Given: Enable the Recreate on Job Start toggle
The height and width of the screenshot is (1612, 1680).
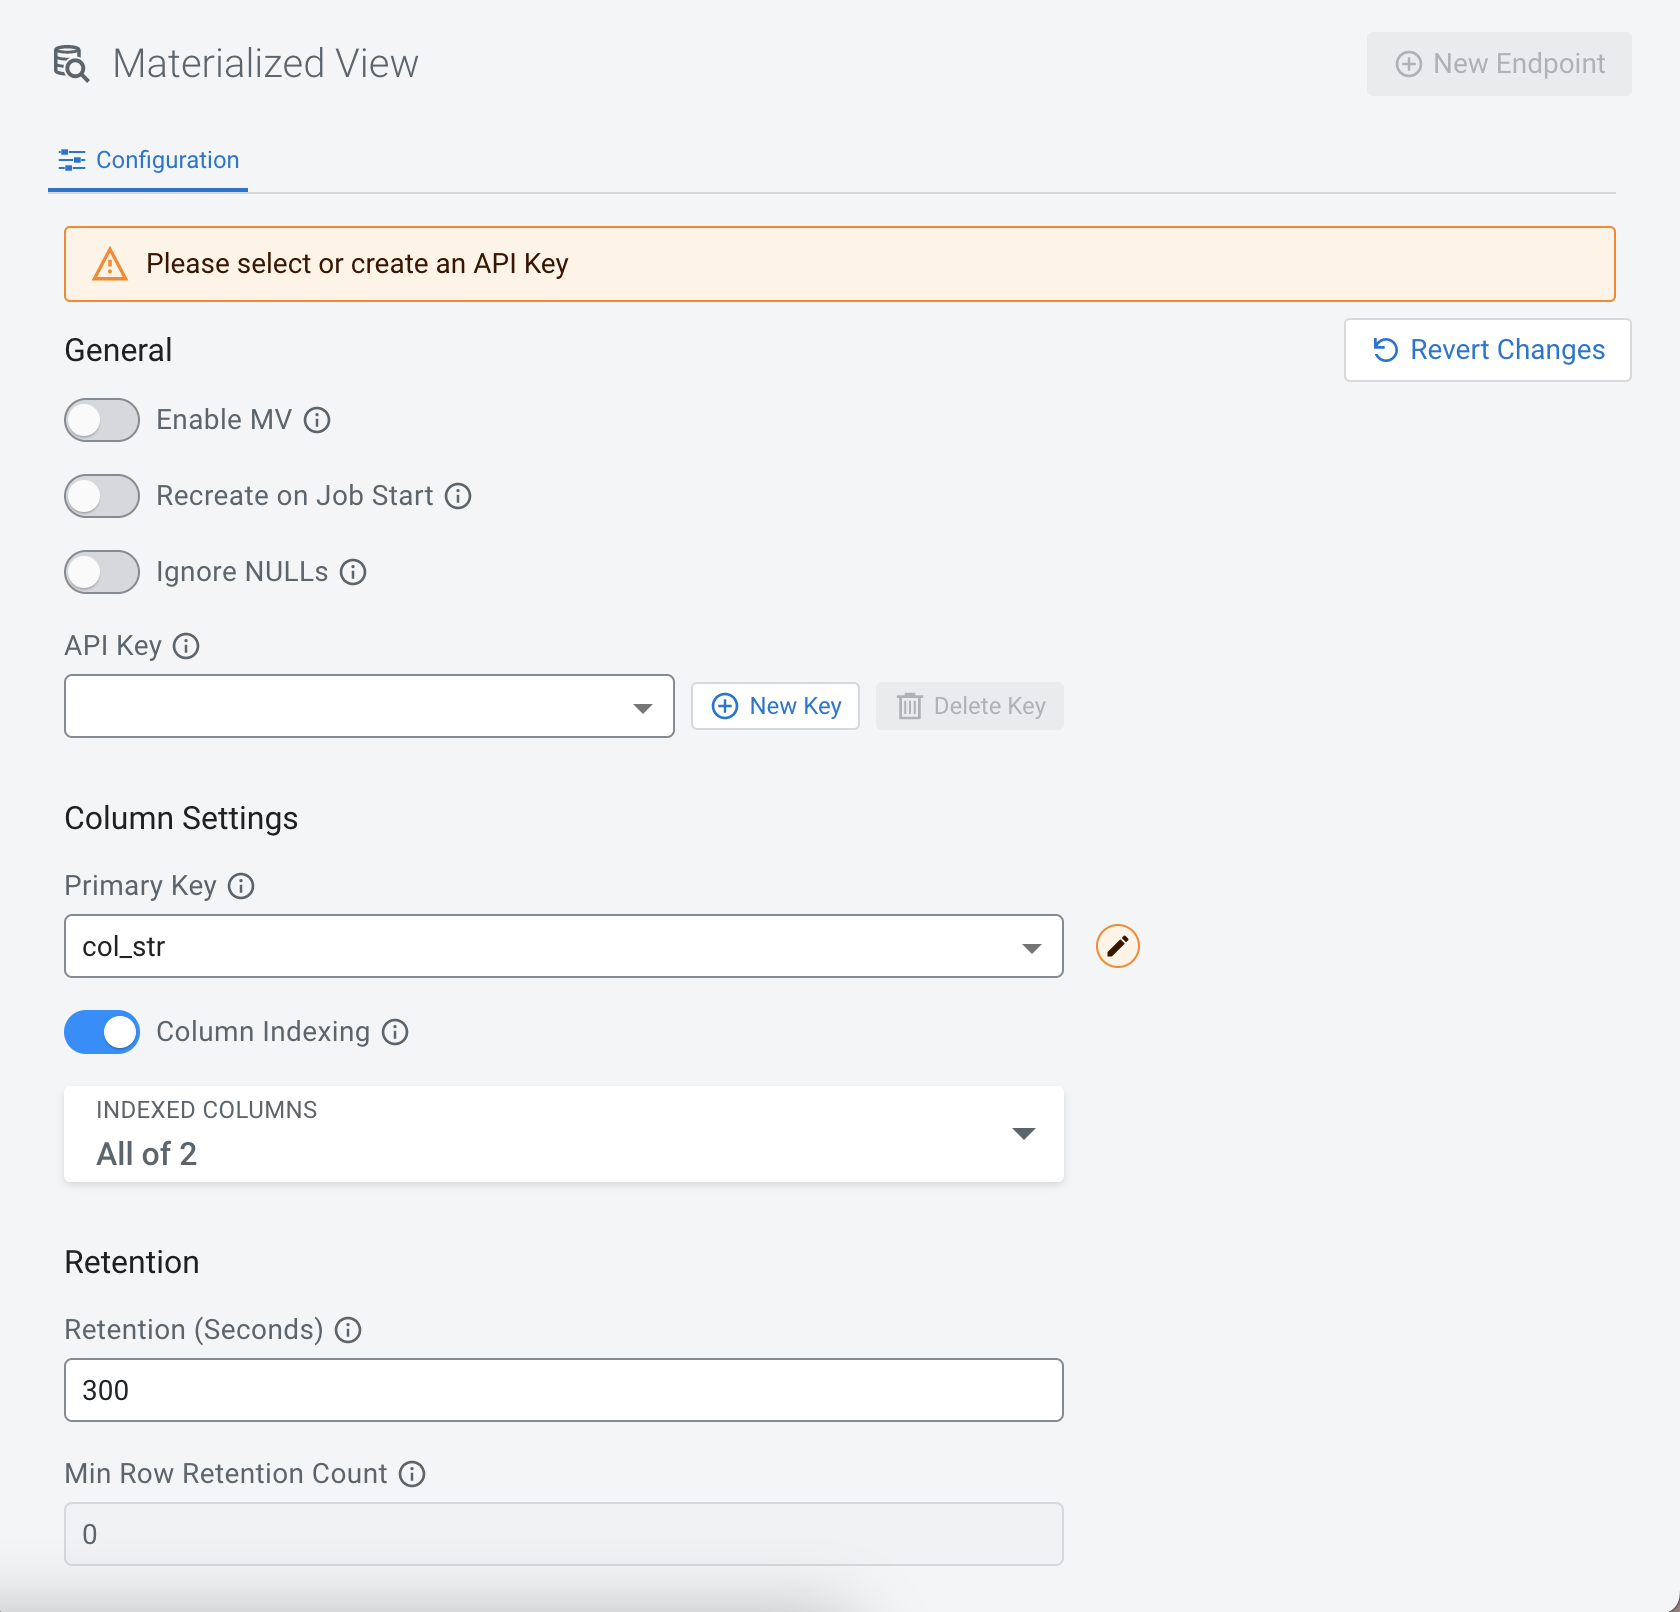Looking at the screenshot, I should click(x=102, y=496).
